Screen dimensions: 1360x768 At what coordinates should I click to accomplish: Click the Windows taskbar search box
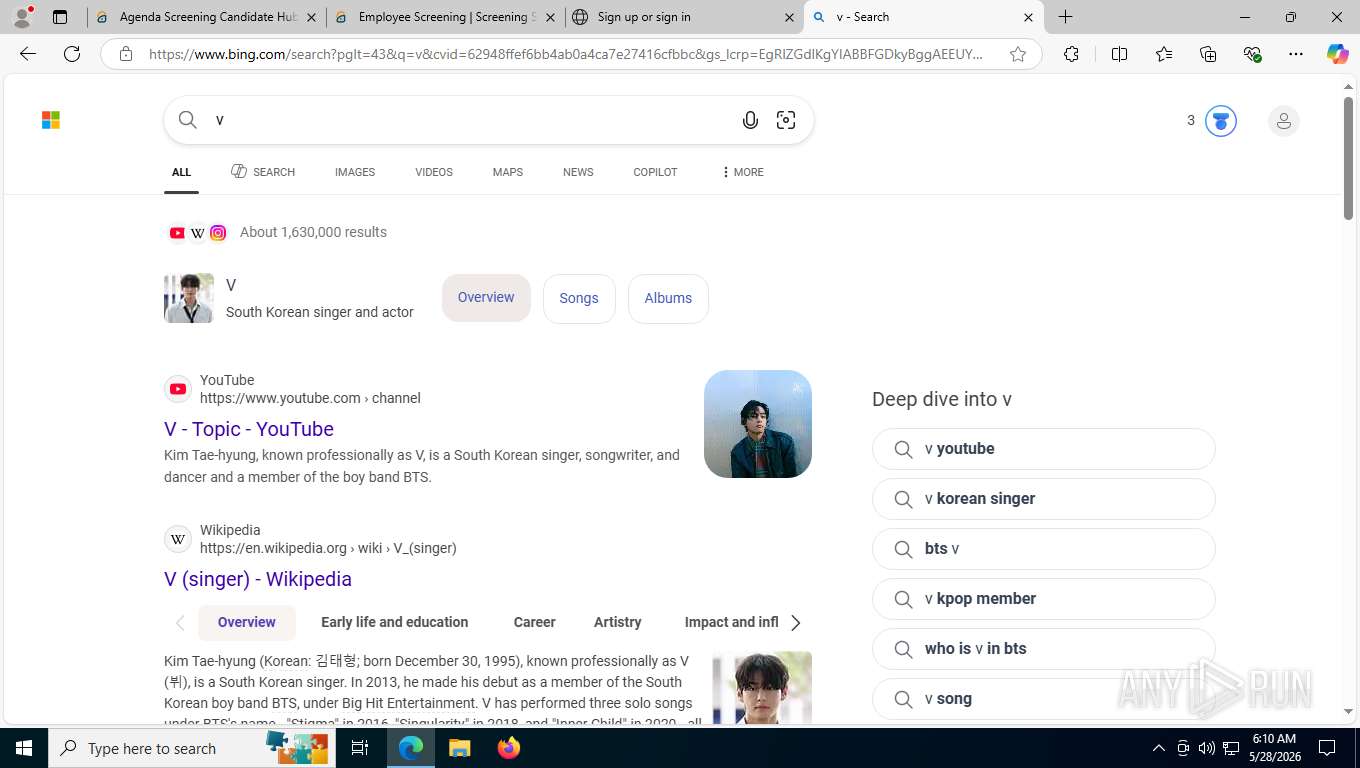click(x=192, y=748)
